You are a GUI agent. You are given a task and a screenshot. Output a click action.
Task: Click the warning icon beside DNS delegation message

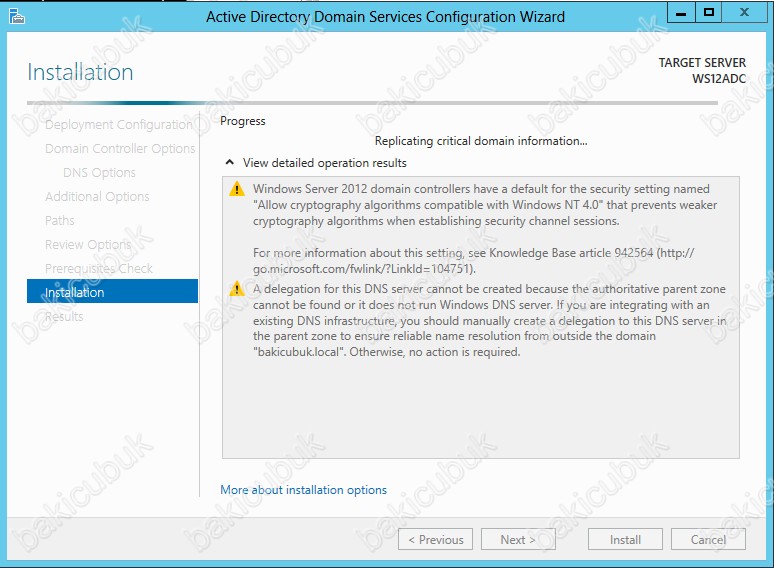tap(237, 289)
